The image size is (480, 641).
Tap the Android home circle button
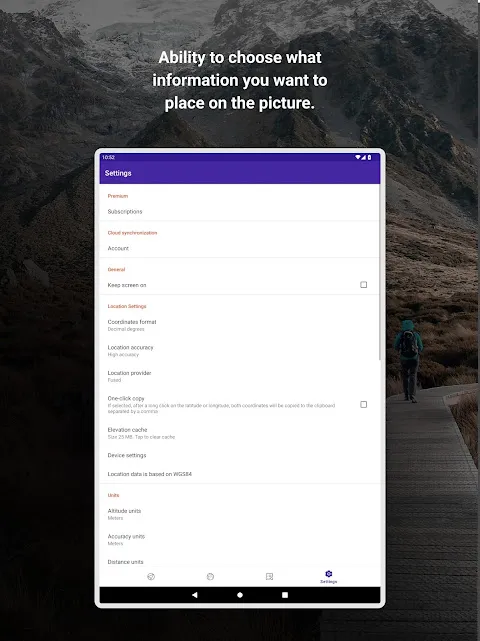(240, 595)
